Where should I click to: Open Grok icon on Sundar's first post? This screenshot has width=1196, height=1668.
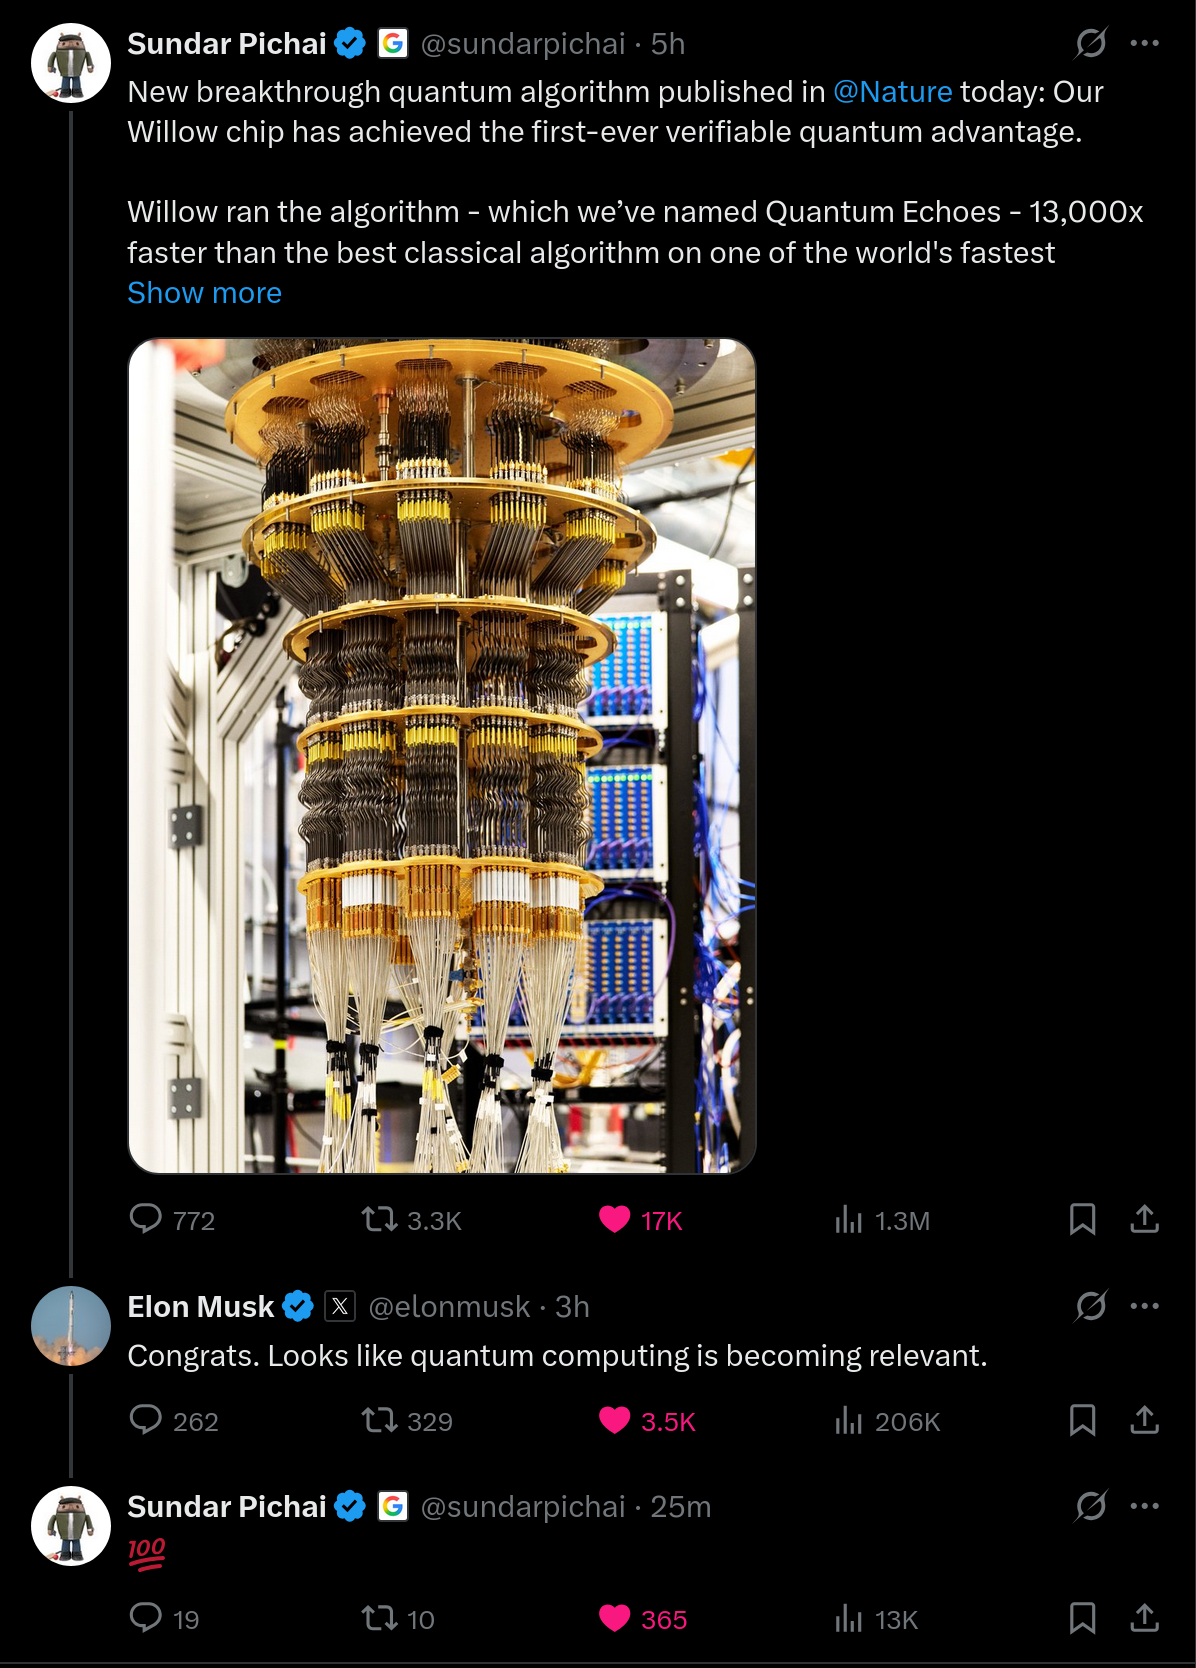coord(1090,43)
